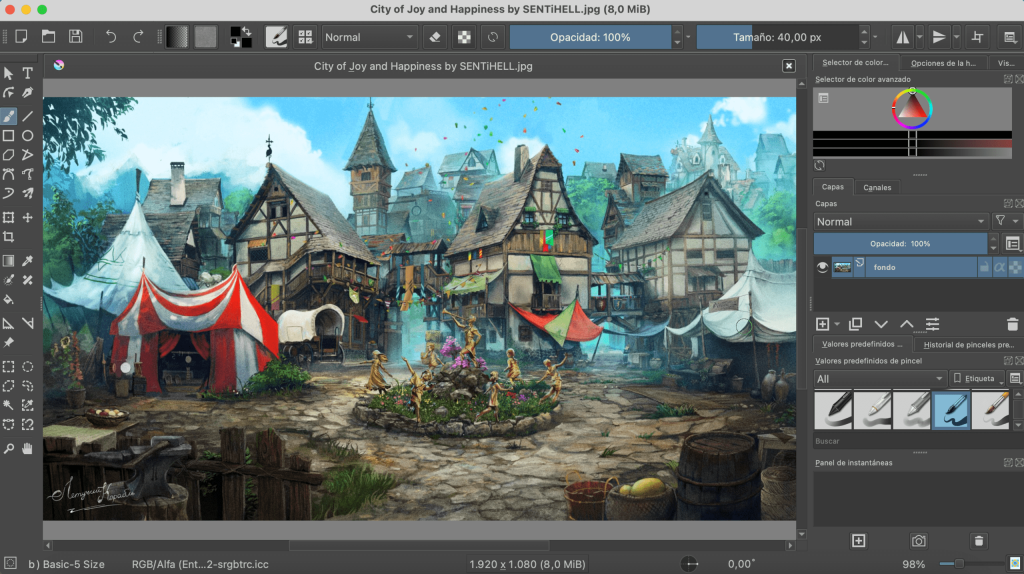Select the Rectangle shape tool
Screen dimensions: 1024x574
point(9,135)
